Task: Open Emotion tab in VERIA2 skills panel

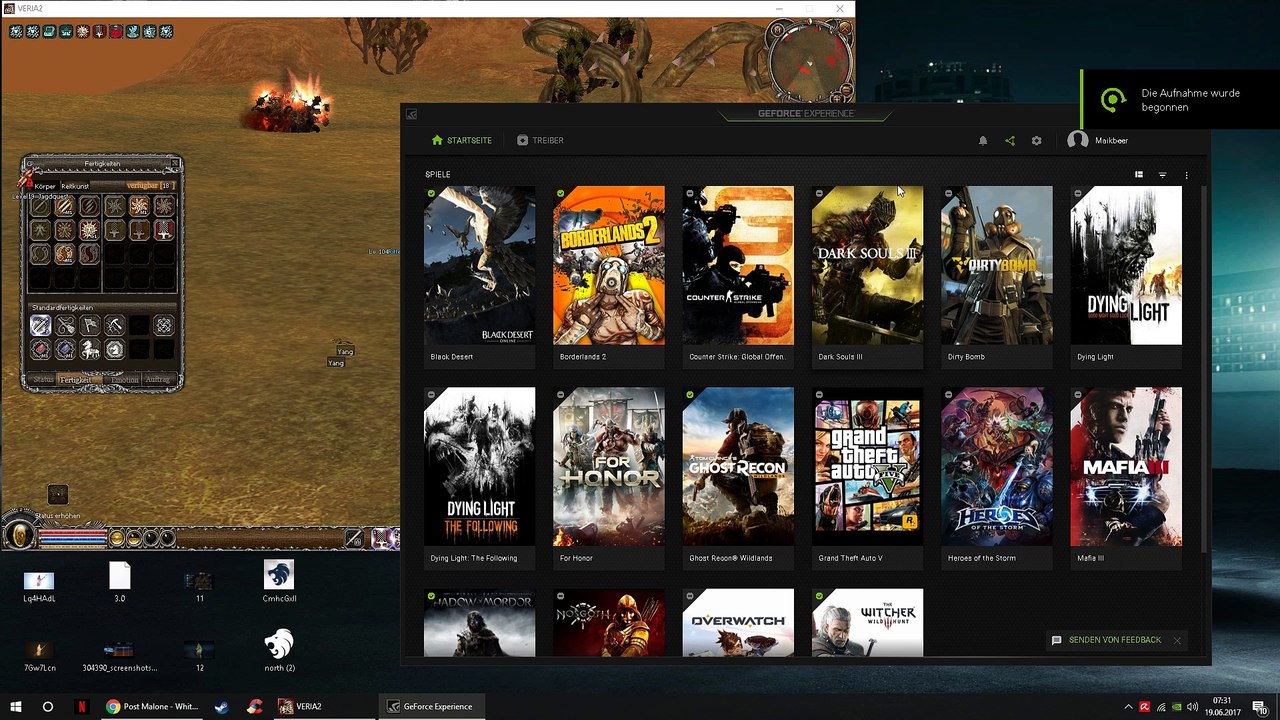Action: click(125, 380)
